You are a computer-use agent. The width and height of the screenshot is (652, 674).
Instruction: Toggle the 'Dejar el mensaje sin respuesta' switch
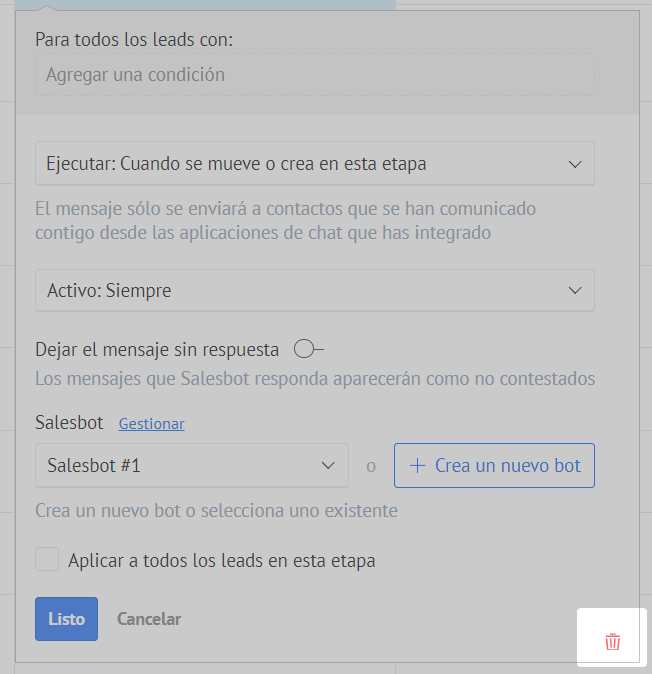[309, 349]
